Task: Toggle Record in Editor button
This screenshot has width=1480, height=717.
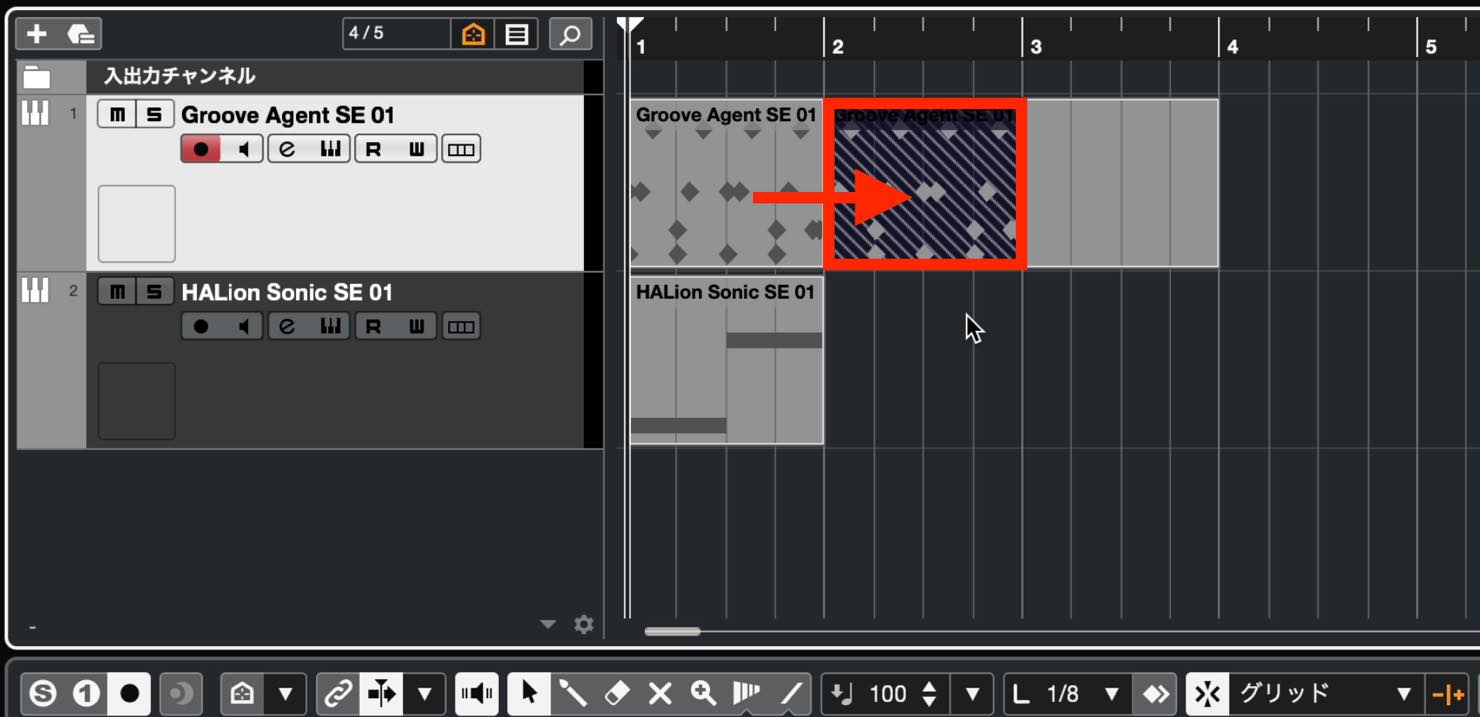Action: [130, 692]
